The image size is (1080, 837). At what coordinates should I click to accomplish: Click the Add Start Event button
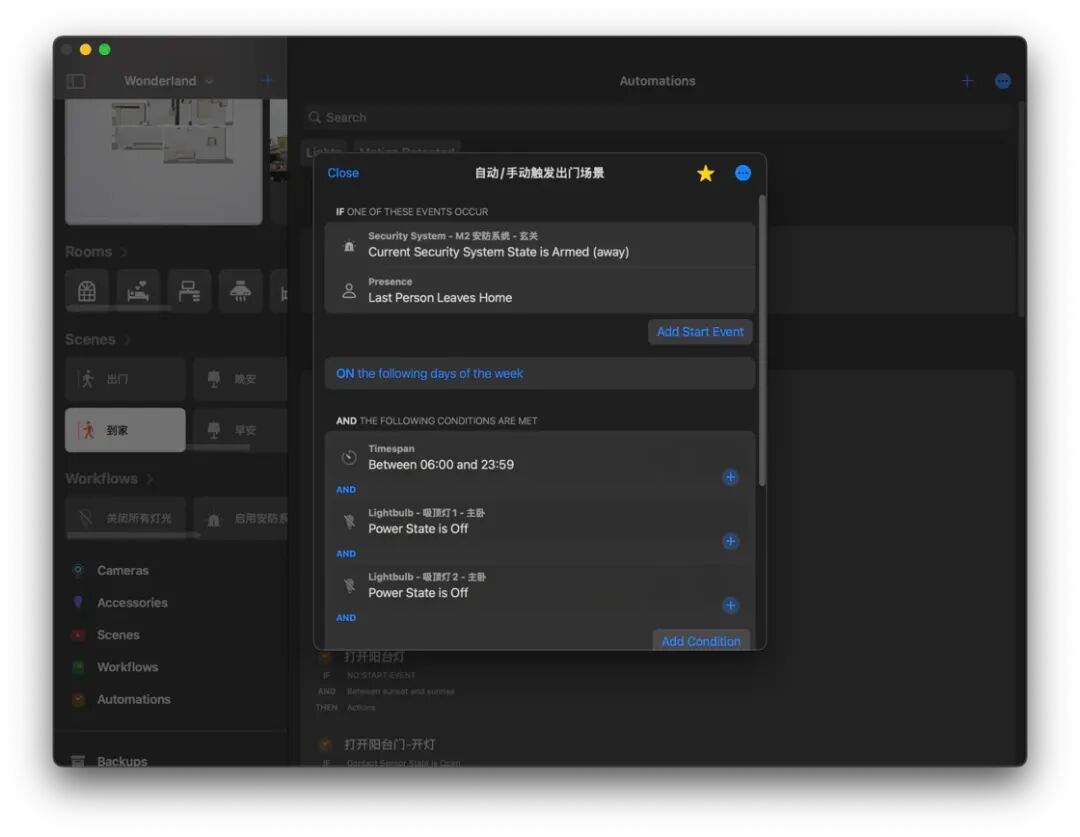point(700,332)
